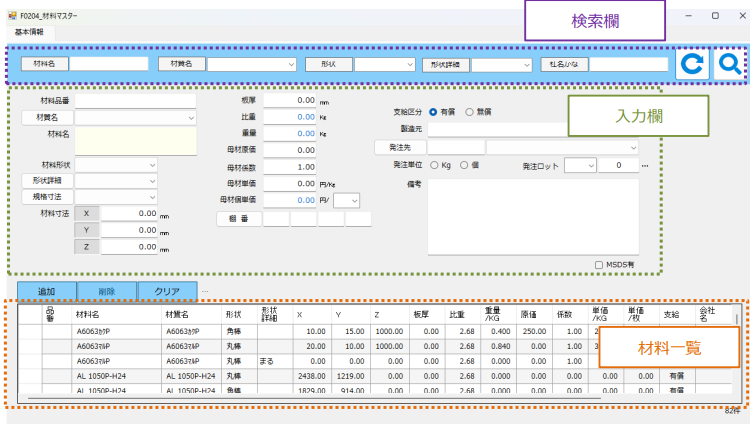Image resolution: width=754 pixels, height=425 pixels.
Task: Open the 形状詳細 dropdown in the search bar
Action: point(527,64)
